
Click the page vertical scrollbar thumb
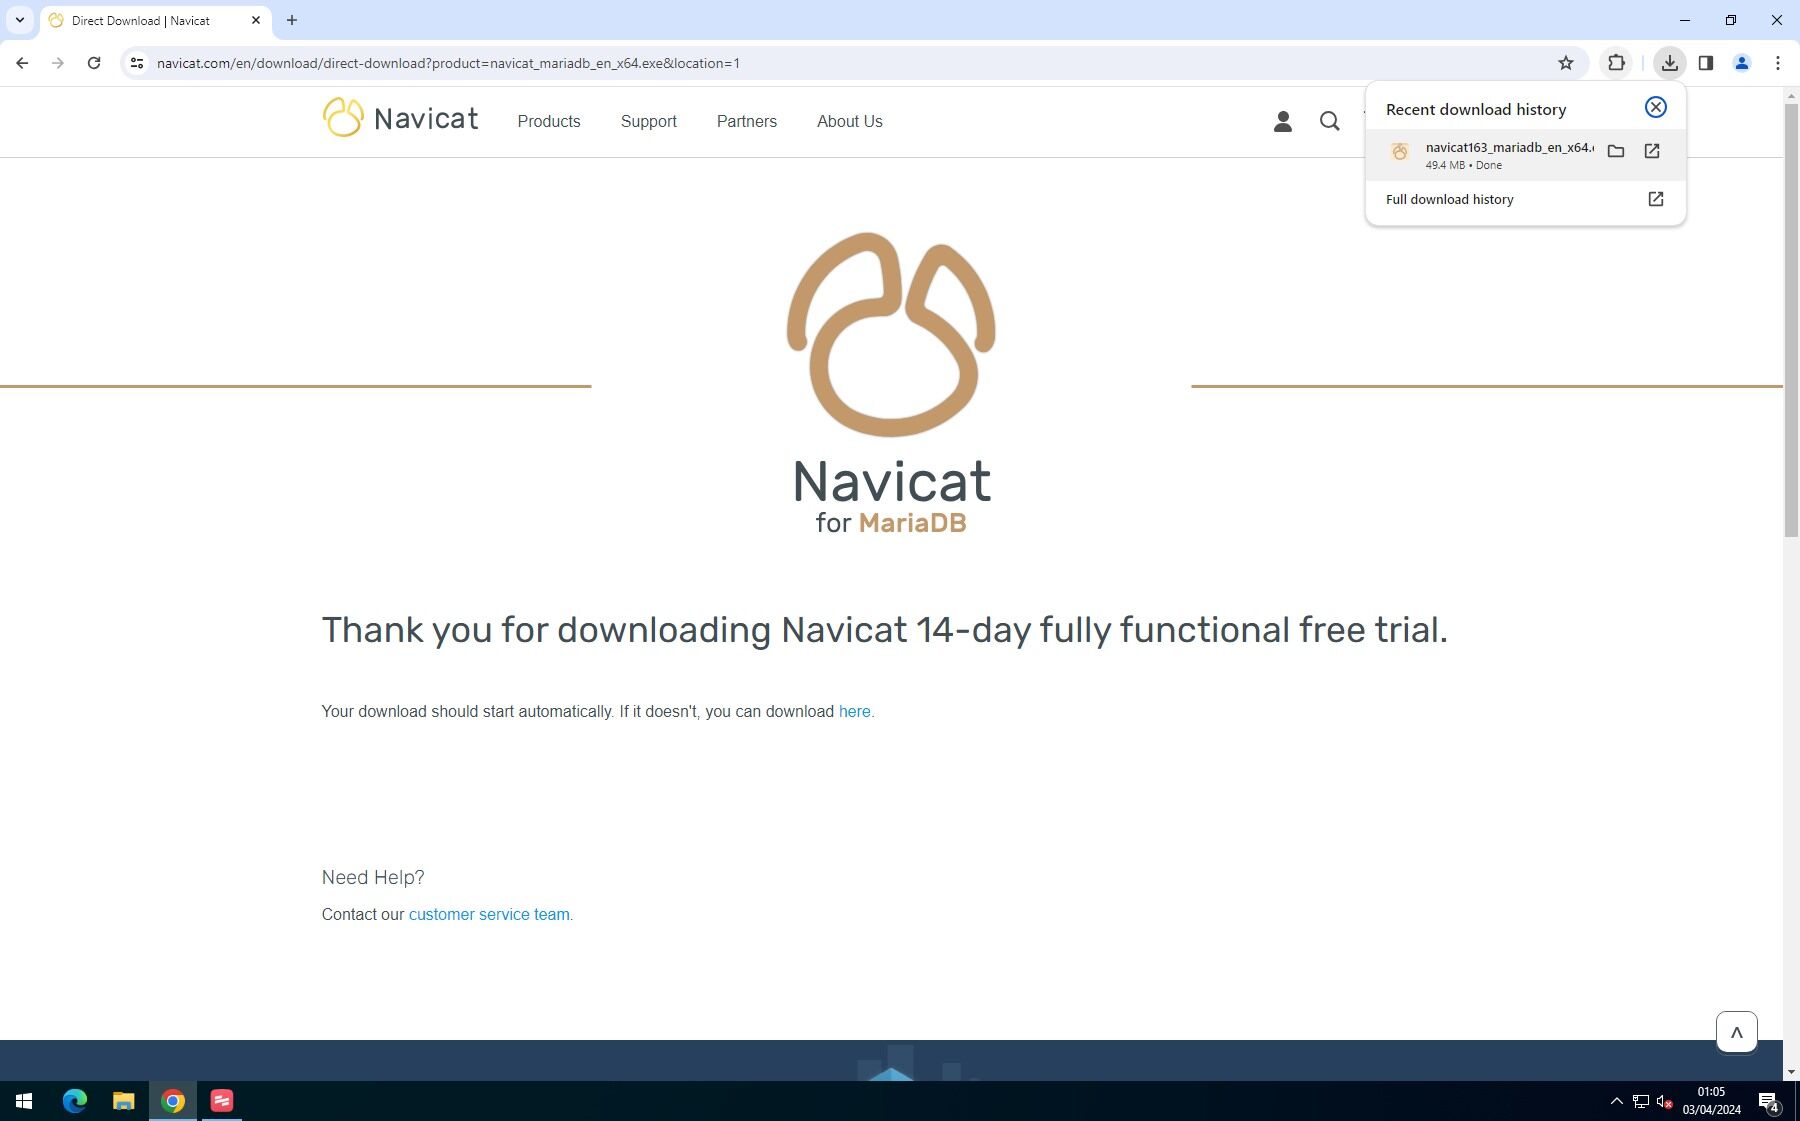pyautogui.click(x=1791, y=320)
